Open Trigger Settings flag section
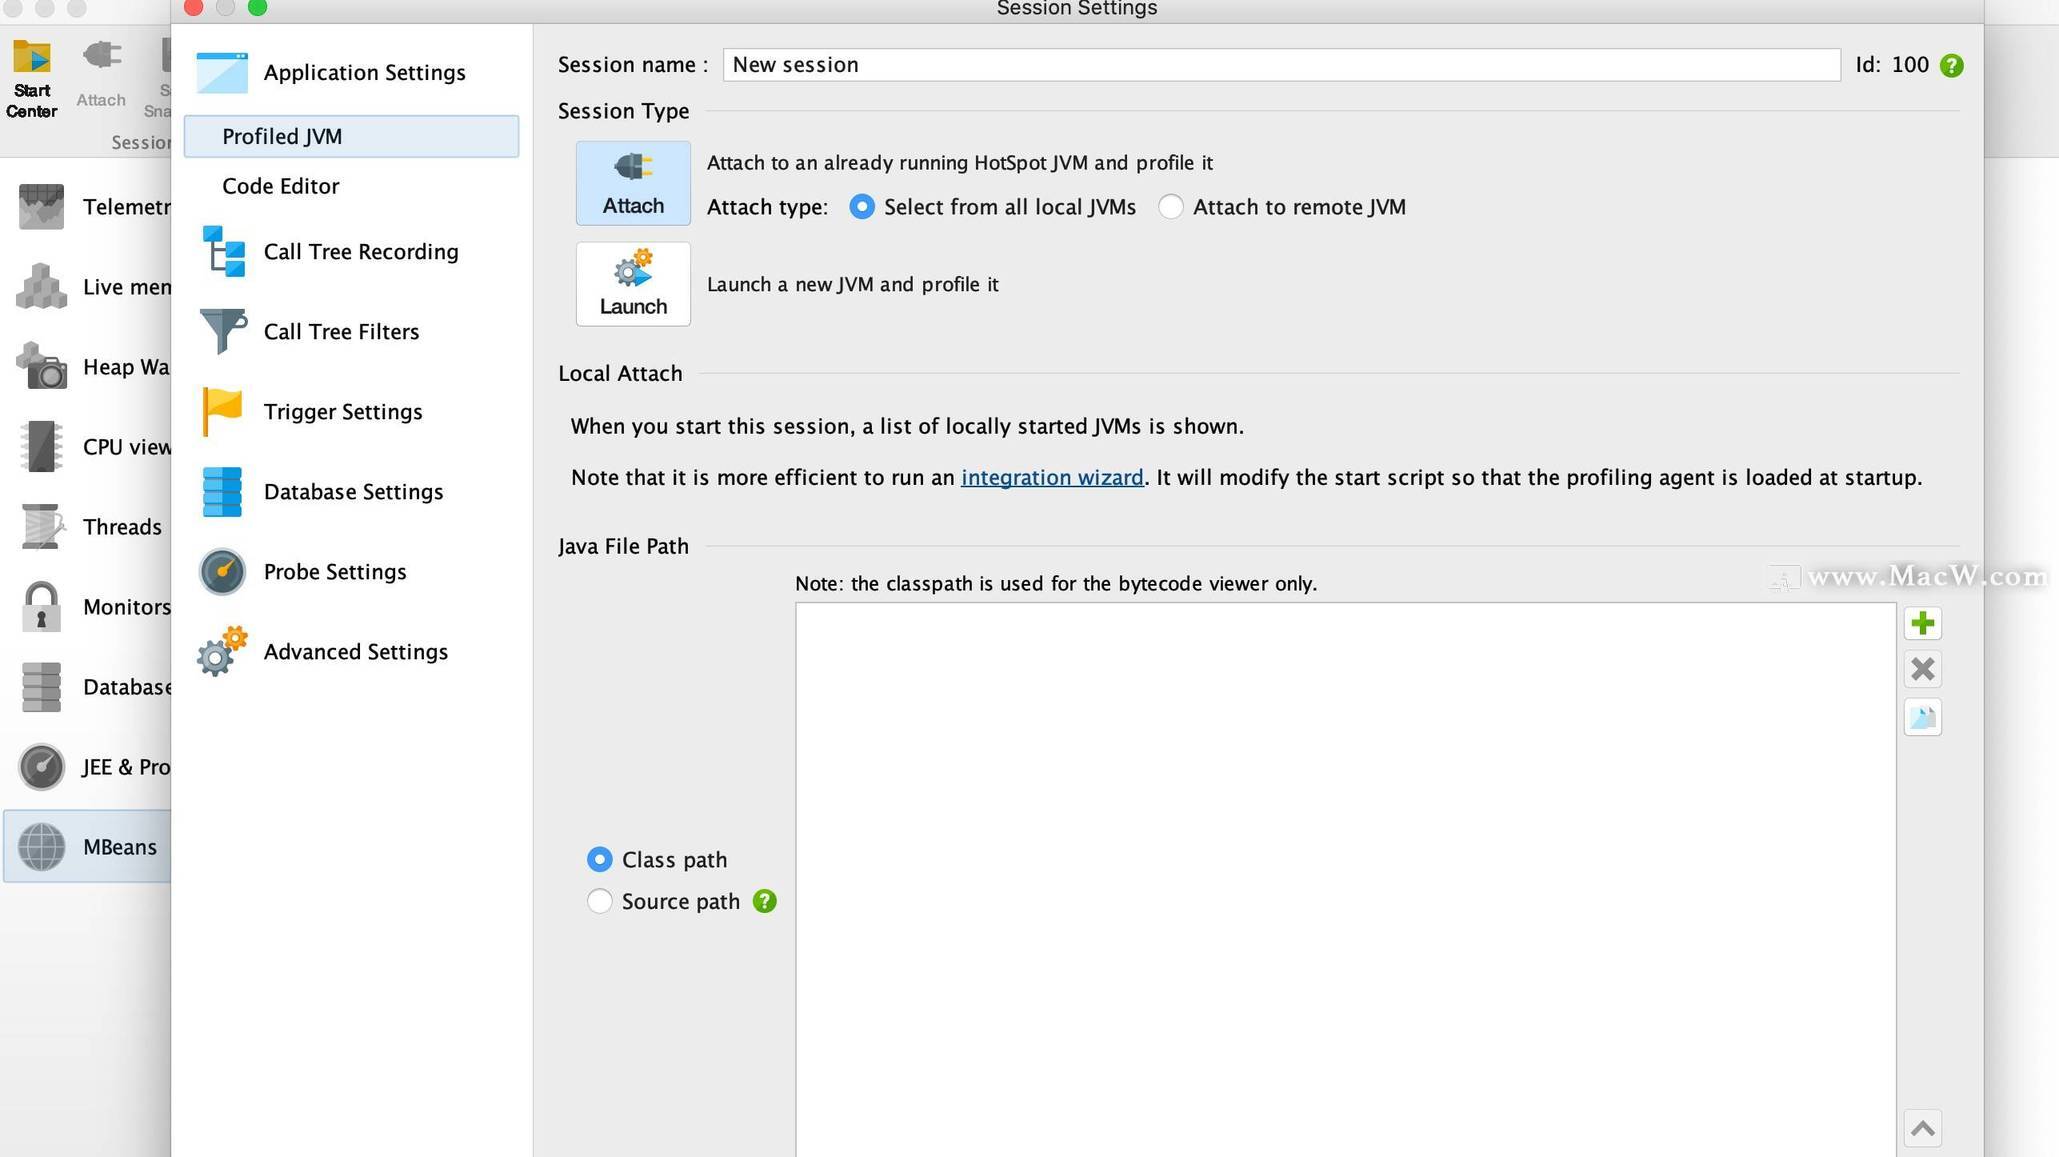 tap(342, 412)
